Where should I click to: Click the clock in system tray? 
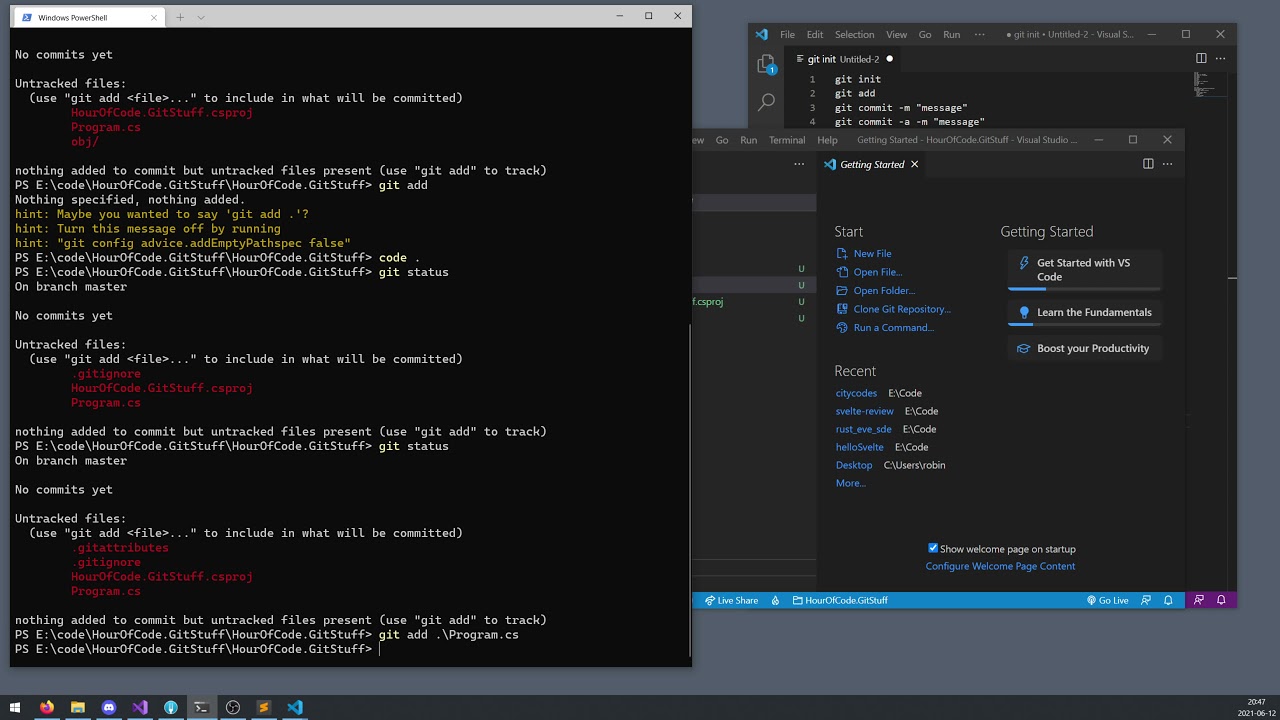[1255, 707]
